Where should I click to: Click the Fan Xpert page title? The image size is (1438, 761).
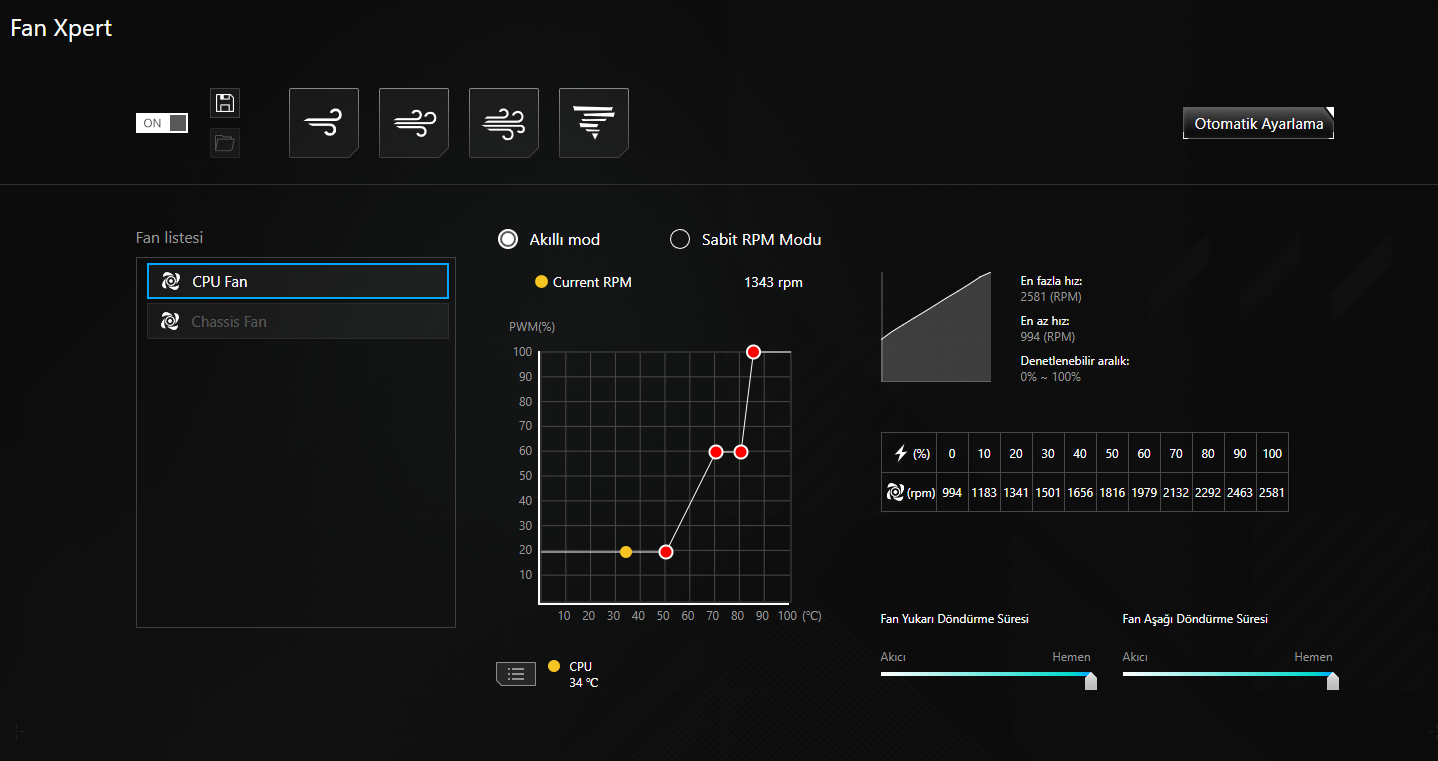(61, 28)
